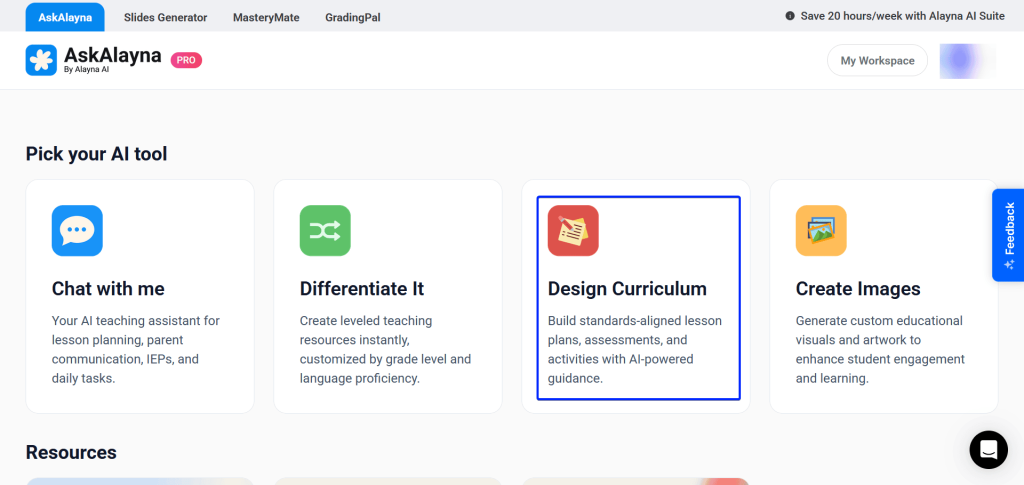Open the Create Images heading
Image resolution: width=1024 pixels, height=485 pixels.
click(858, 289)
